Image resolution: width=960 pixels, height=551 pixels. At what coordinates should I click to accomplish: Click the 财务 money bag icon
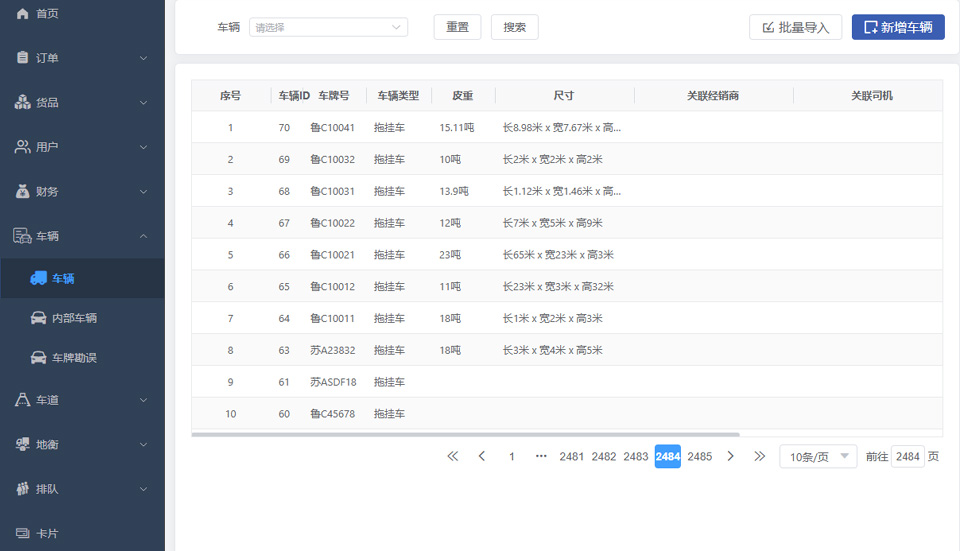coord(23,191)
